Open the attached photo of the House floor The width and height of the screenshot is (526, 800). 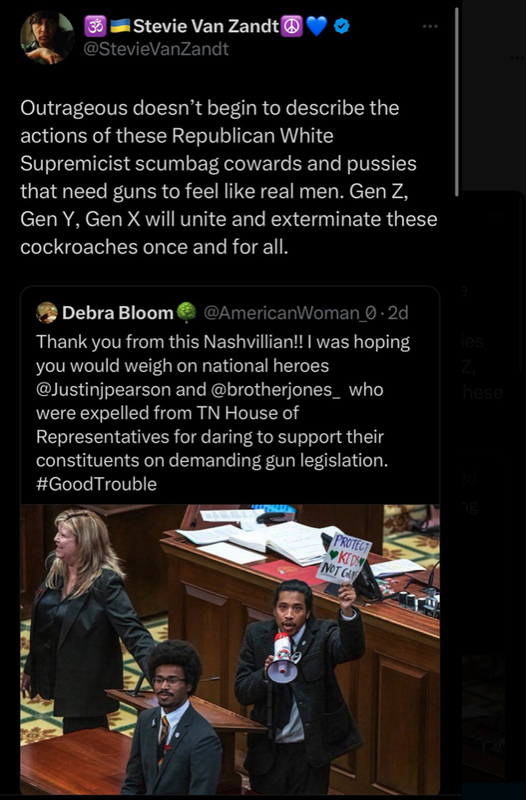click(x=230, y=649)
